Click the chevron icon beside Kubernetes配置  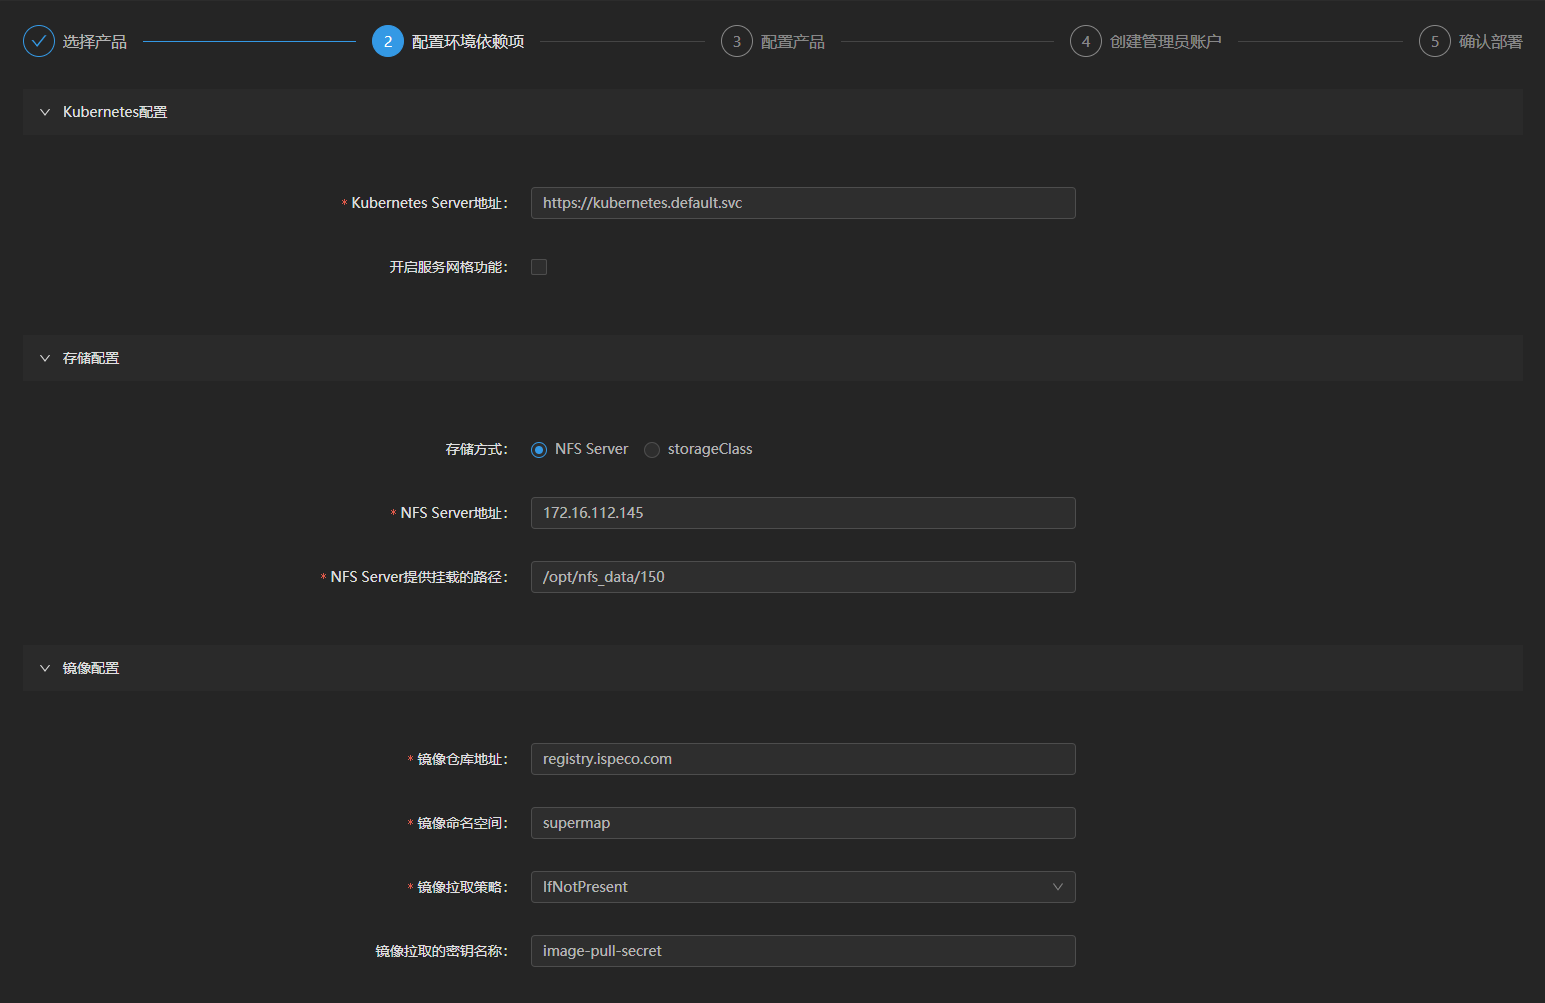tap(44, 111)
